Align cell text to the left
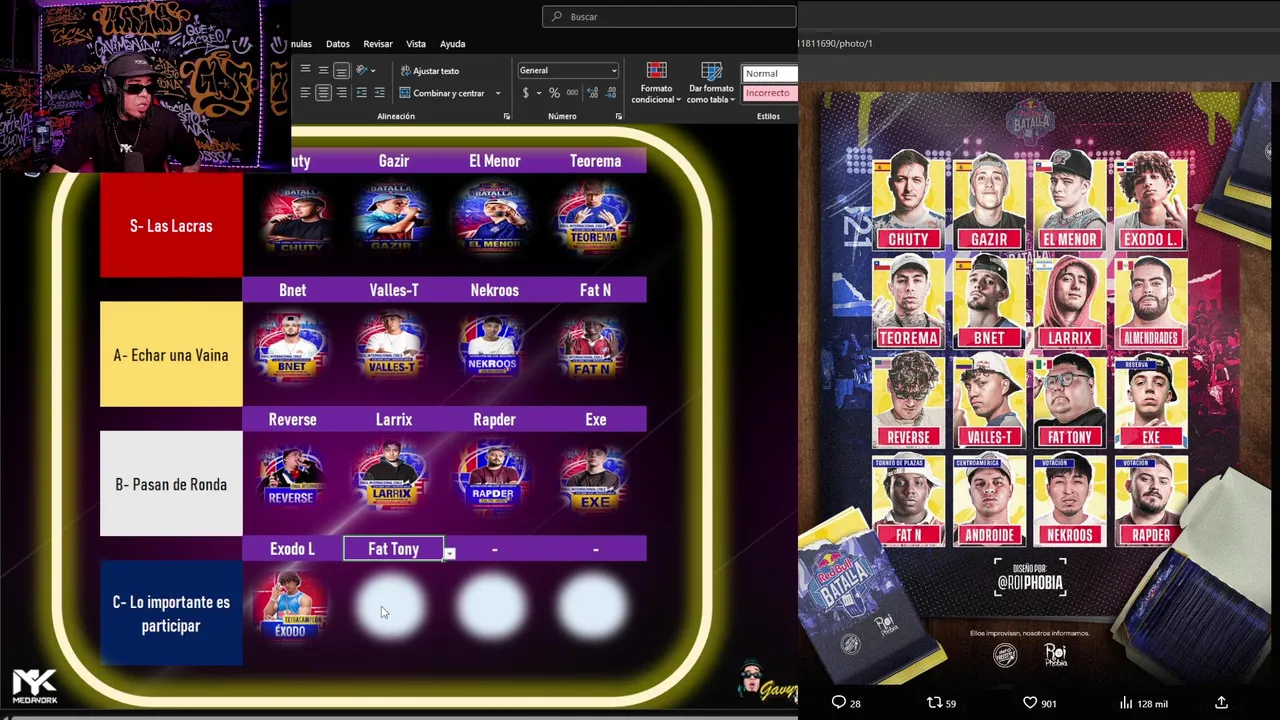Viewport: 1280px width, 720px height. coord(305,92)
